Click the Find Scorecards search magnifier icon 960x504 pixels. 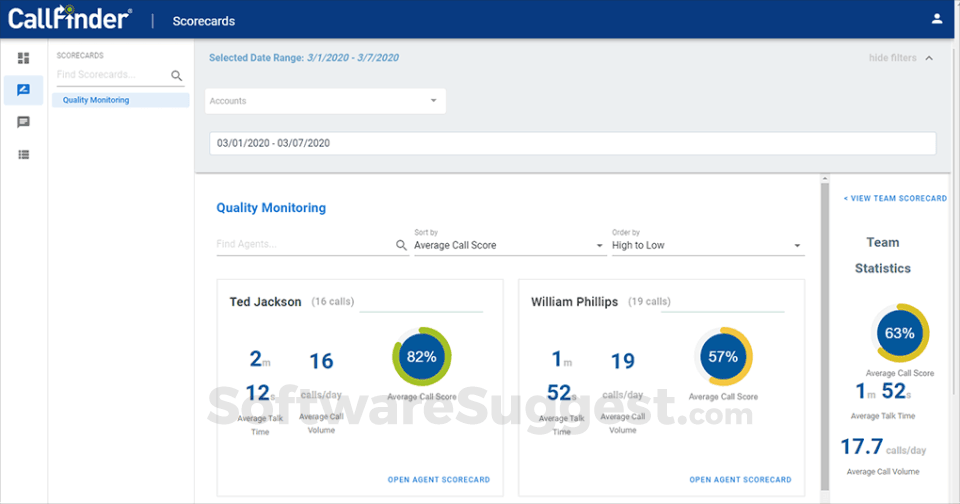point(177,75)
